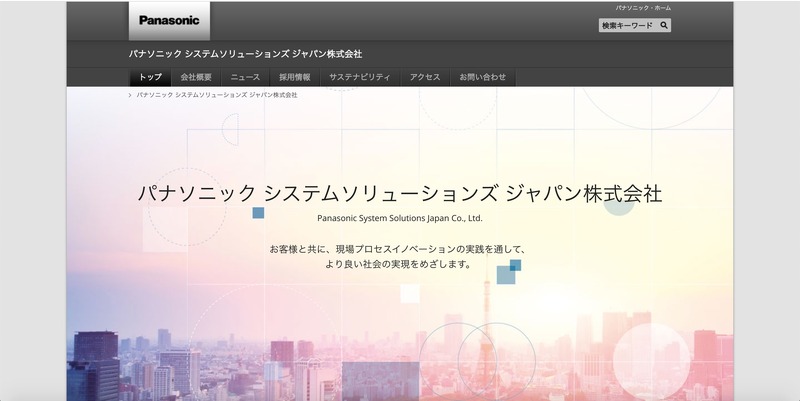Click the large hero headline company name
This screenshot has width=800, height=401.
(x=399, y=193)
